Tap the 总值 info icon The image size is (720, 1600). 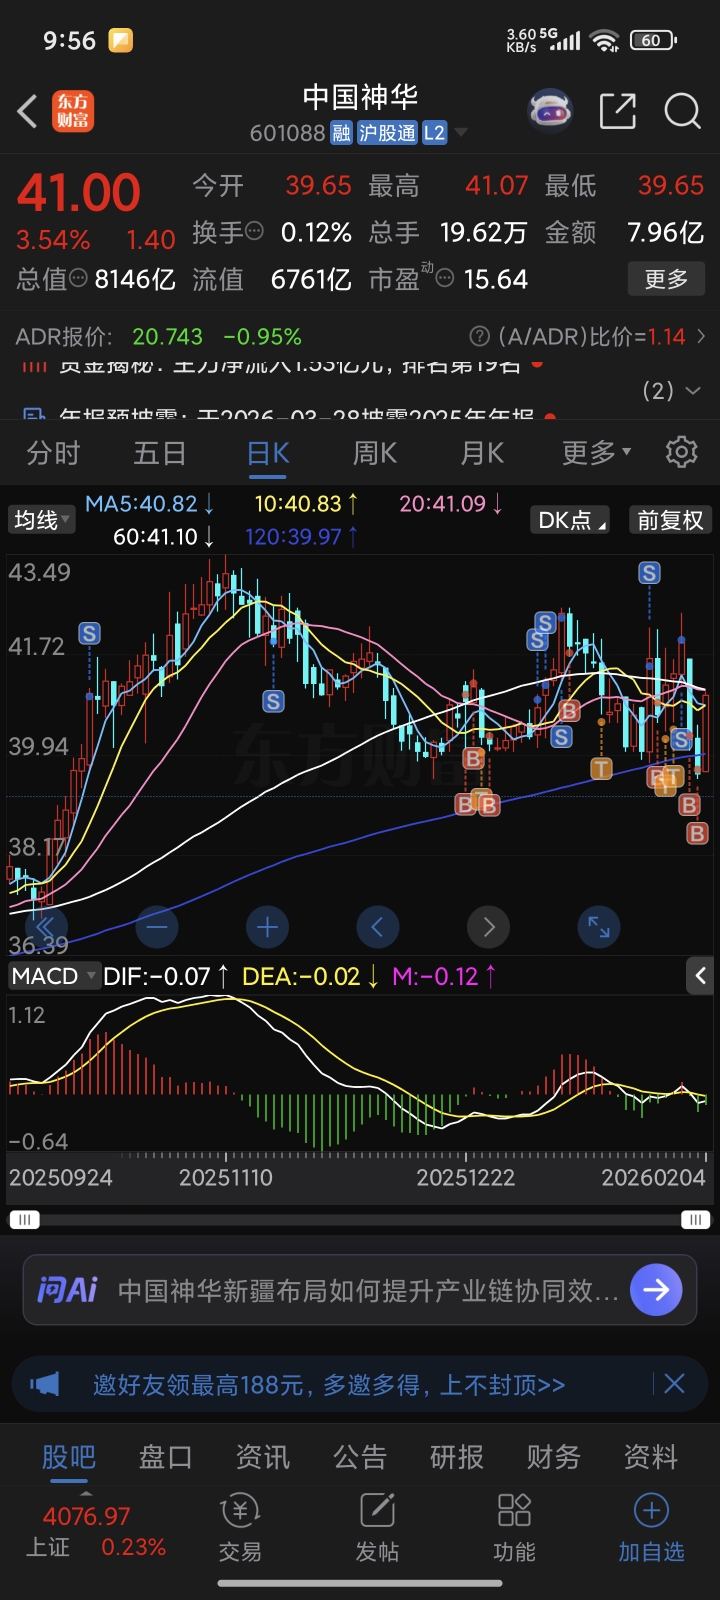pos(78,279)
